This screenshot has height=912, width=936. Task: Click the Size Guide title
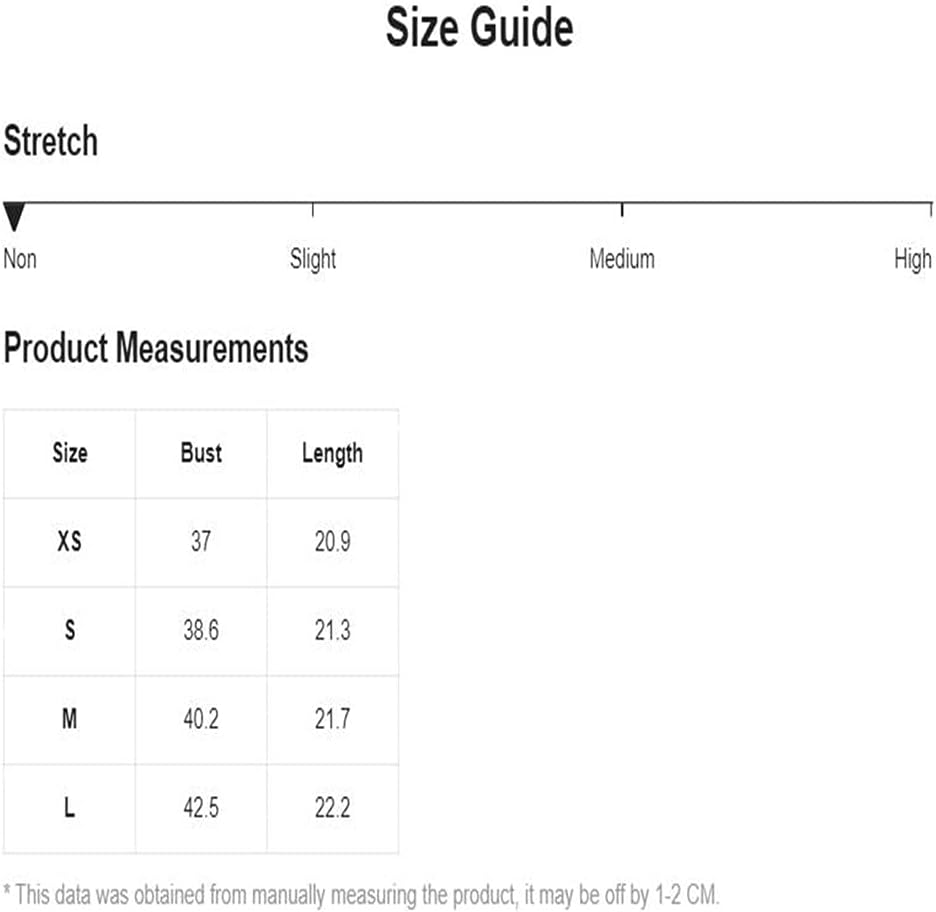point(479,27)
